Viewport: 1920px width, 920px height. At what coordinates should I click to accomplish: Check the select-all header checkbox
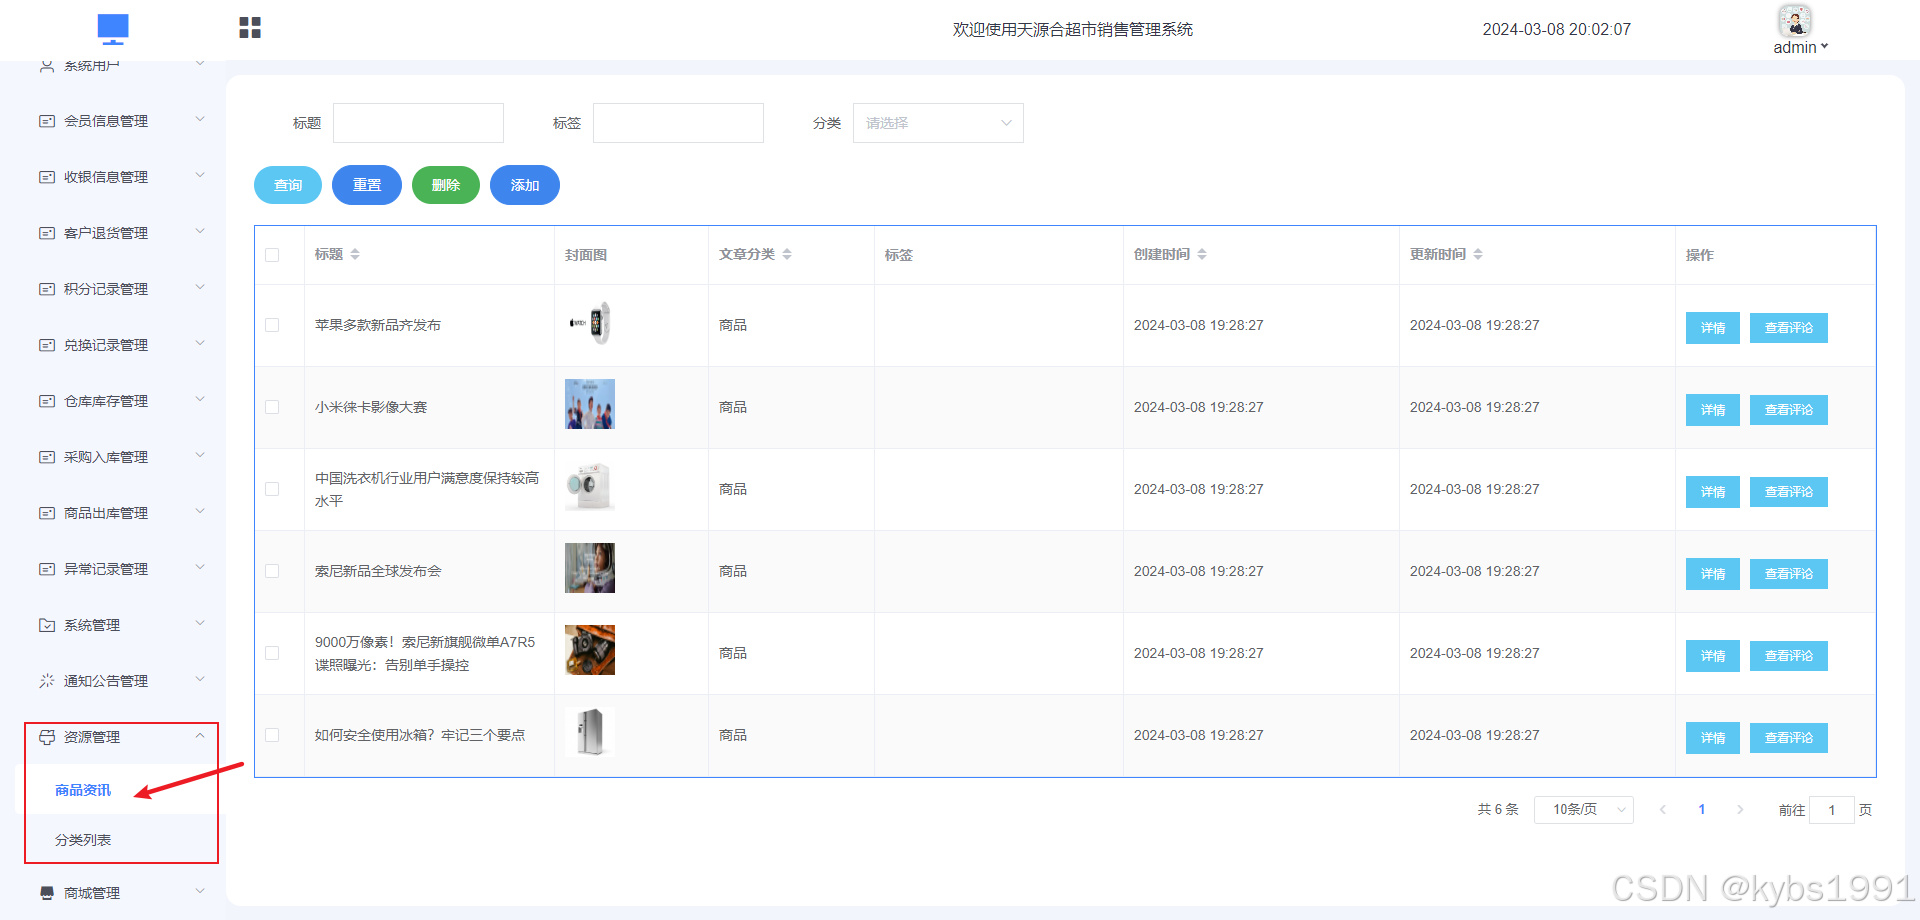(272, 255)
